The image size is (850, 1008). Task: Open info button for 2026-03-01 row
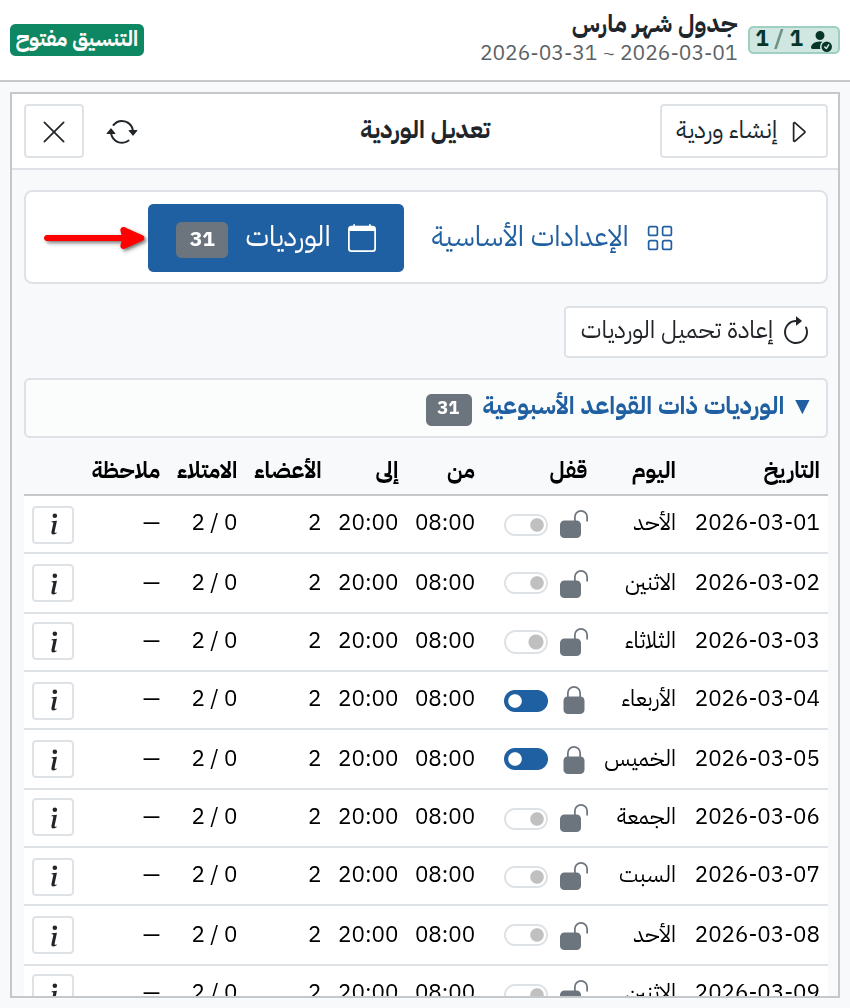tap(53, 525)
